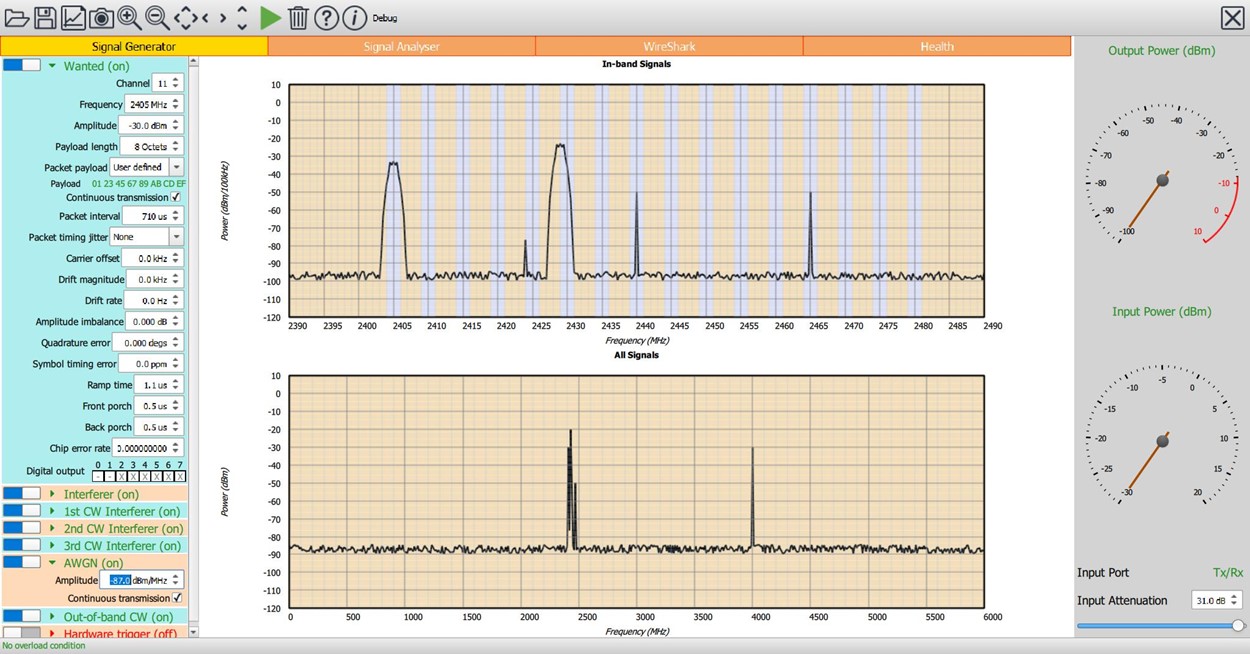This screenshot has height=654, width=1250.
Task: Switch to the Signal Analyser tab
Action: (x=401, y=46)
